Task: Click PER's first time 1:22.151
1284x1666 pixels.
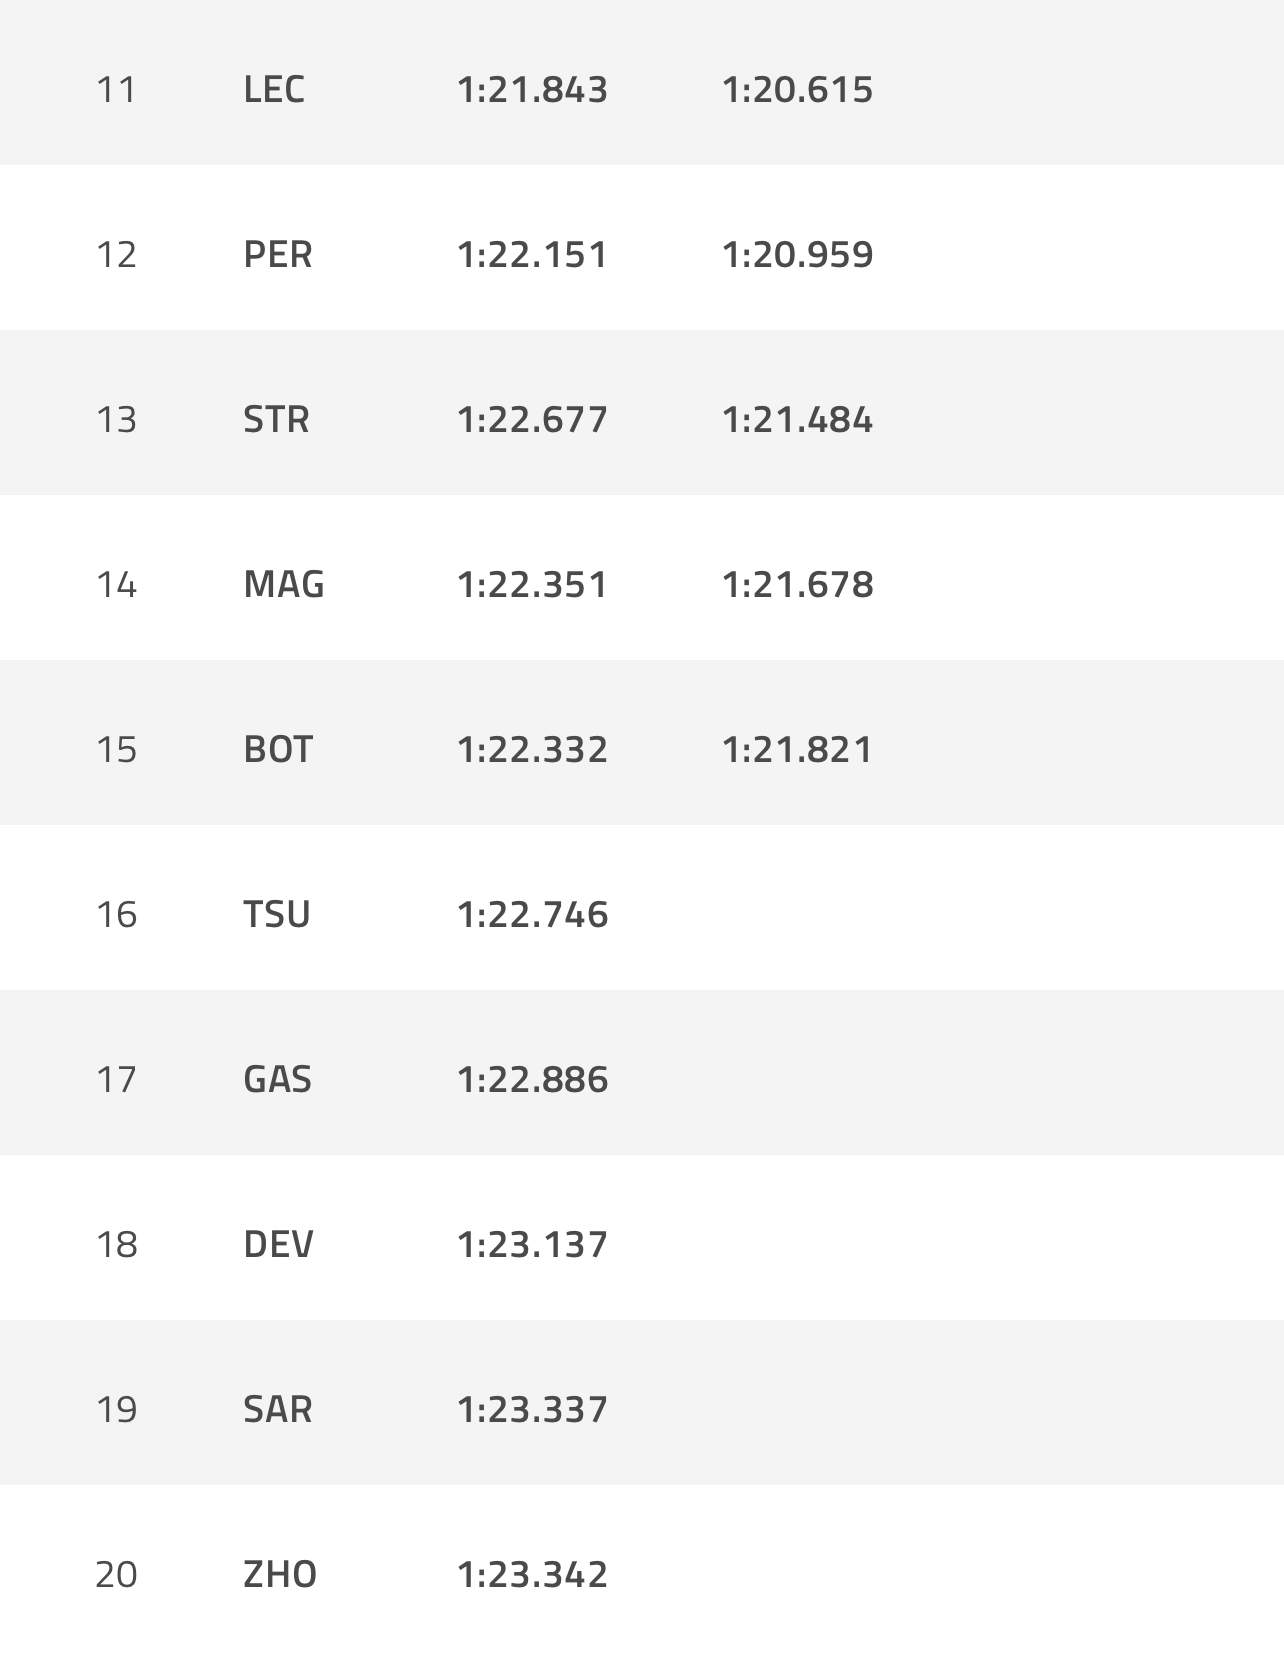Action: click(x=532, y=254)
